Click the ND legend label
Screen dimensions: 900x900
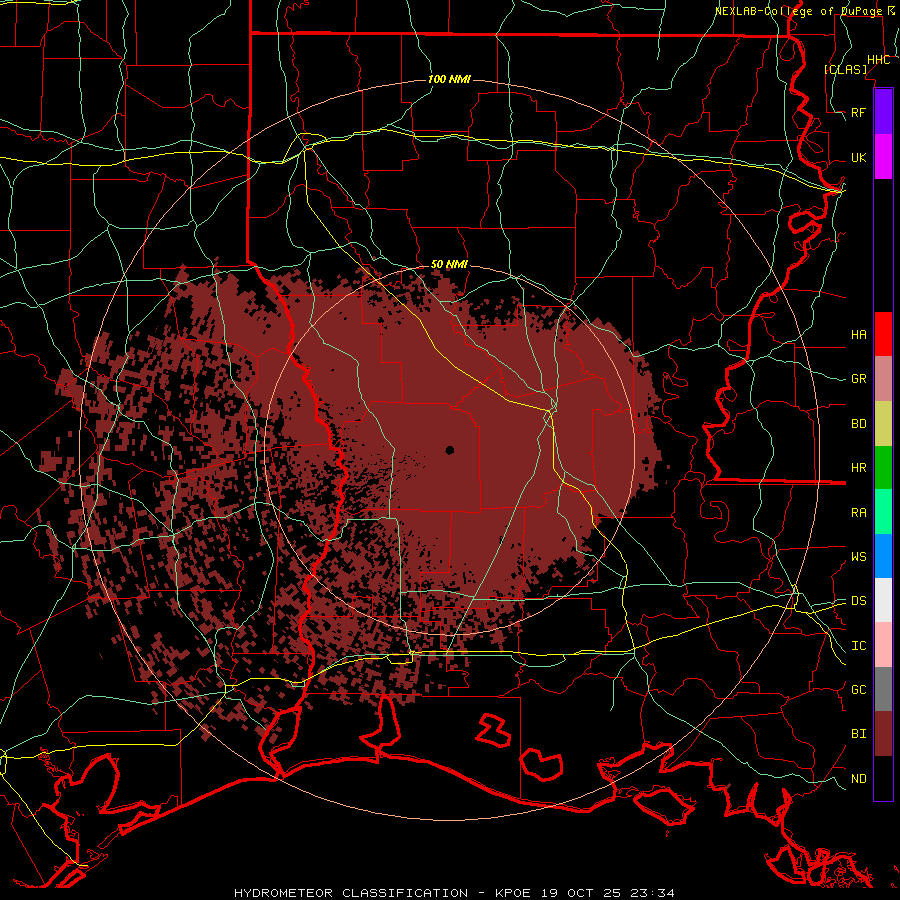pyautogui.click(x=859, y=779)
